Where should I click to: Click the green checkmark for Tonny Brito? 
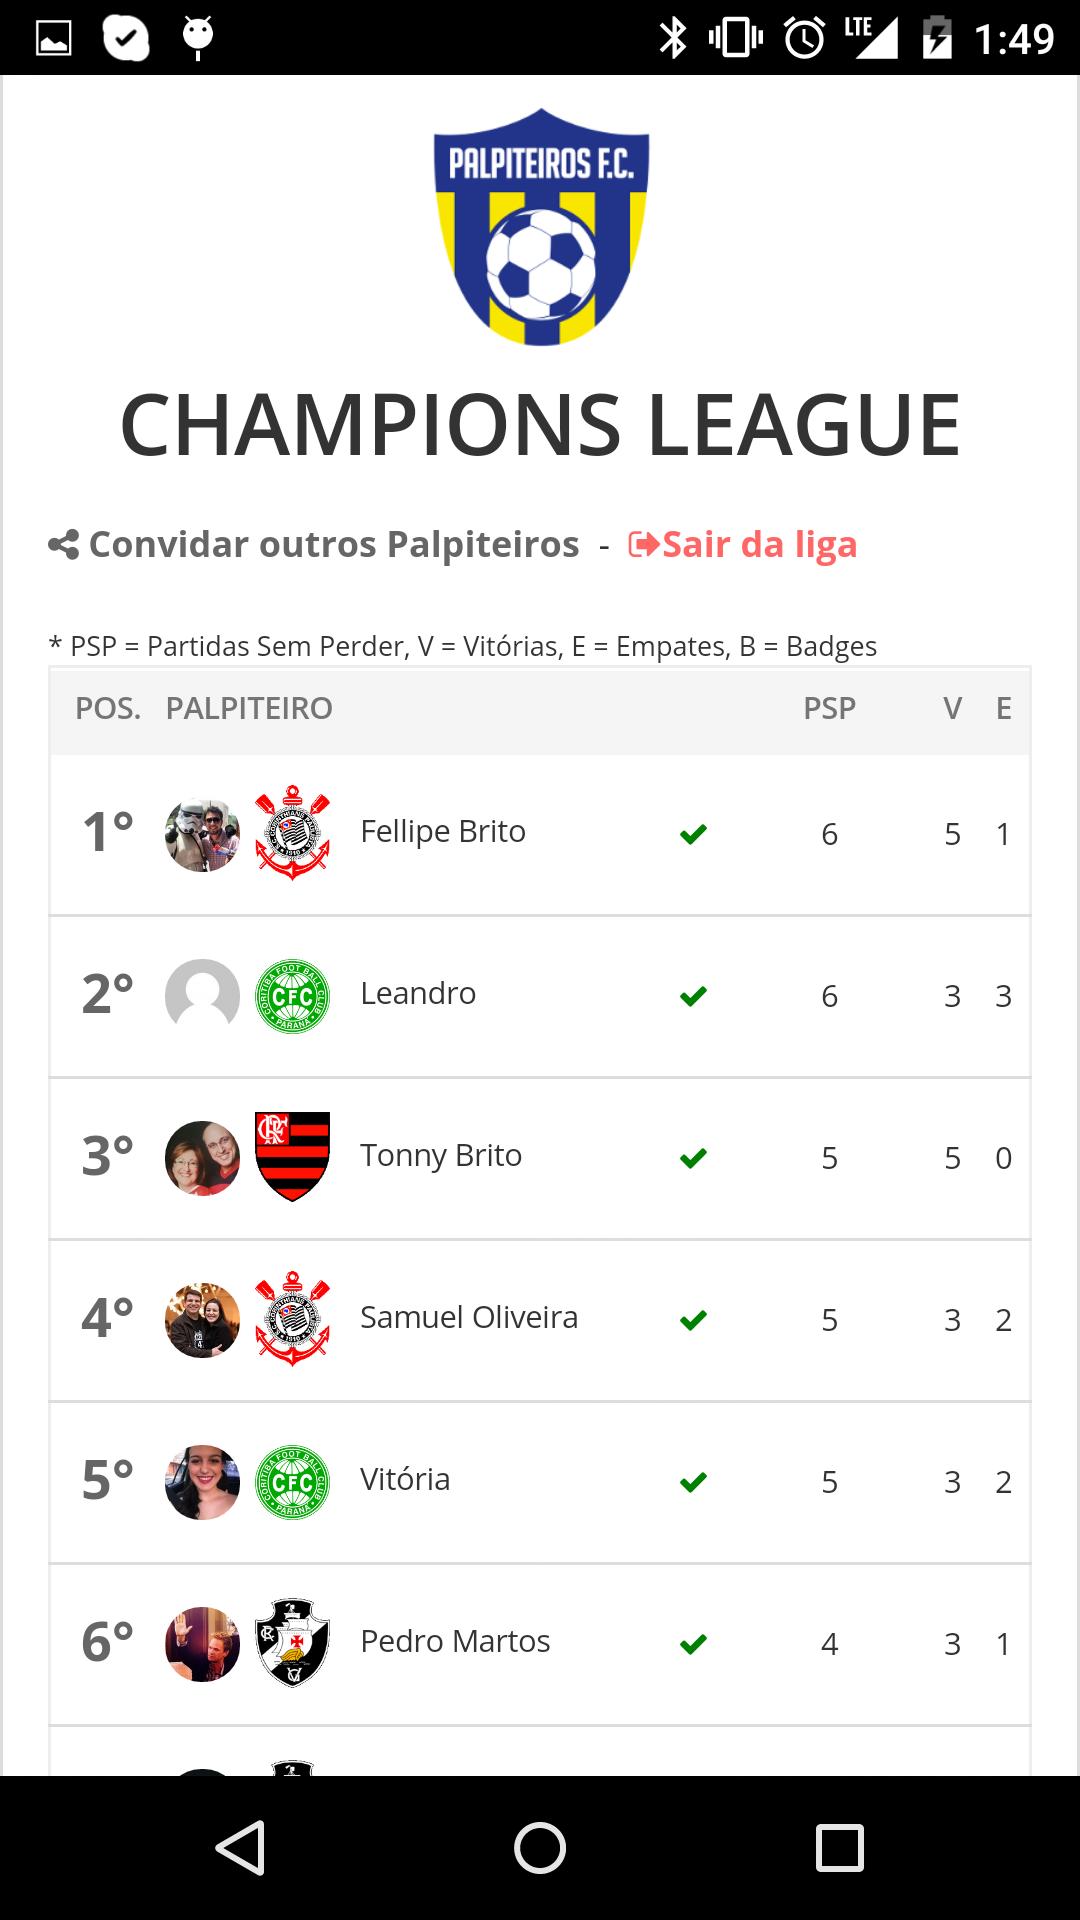point(693,1158)
